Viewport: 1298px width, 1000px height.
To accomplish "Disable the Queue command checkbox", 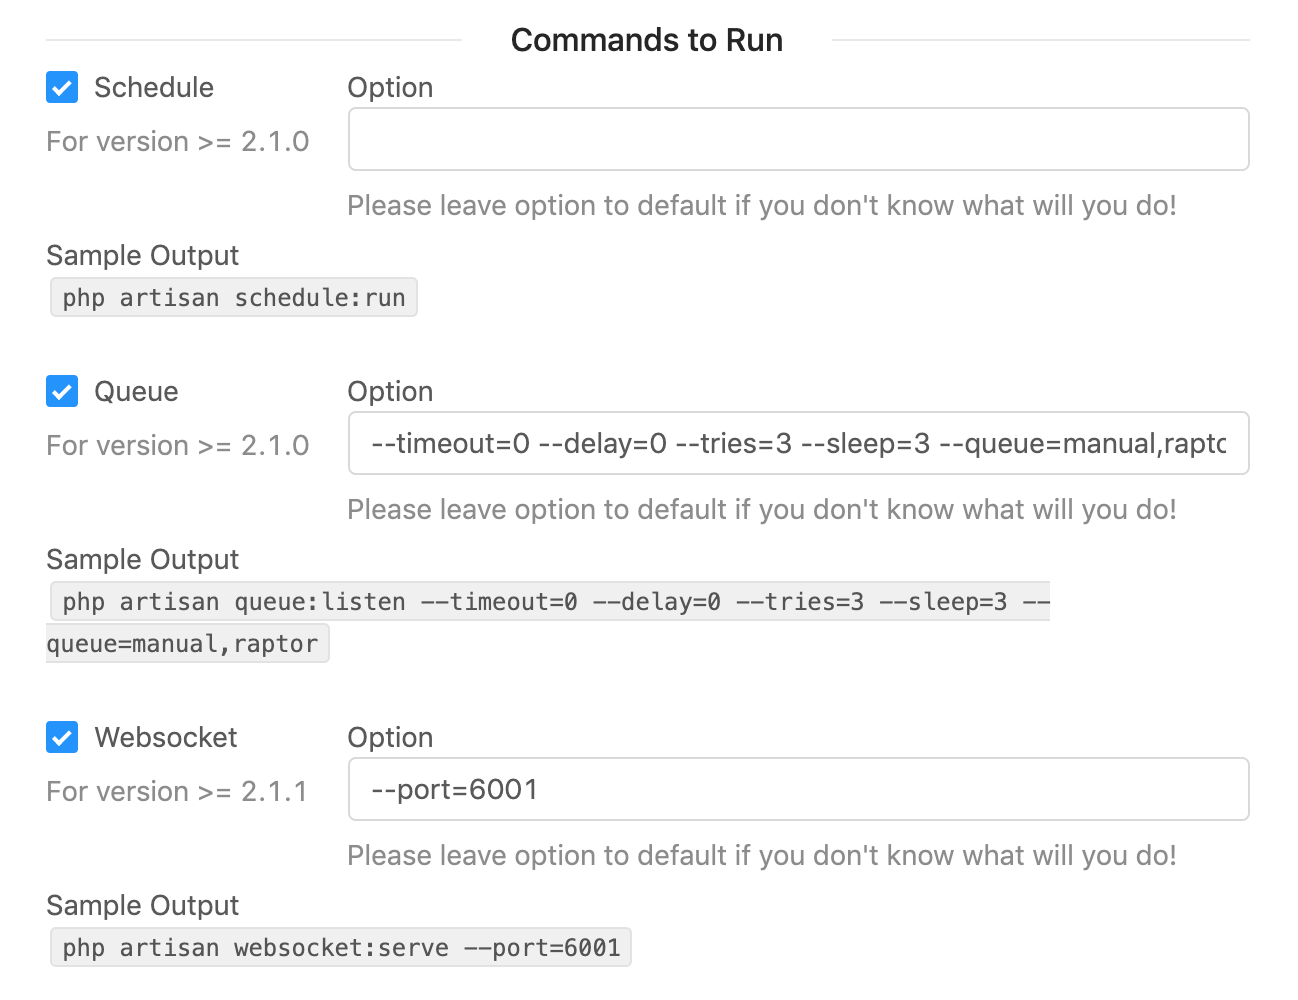I will click(x=61, y=391).
